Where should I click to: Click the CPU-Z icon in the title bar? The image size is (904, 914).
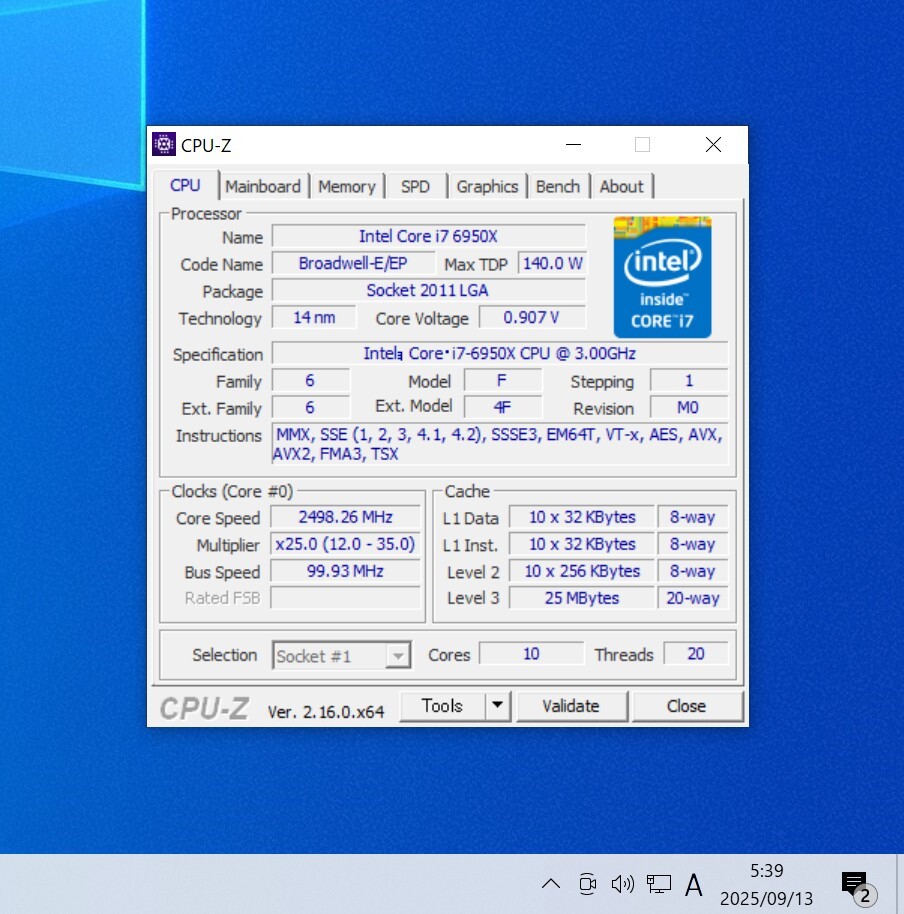click(x=164, y=145)
